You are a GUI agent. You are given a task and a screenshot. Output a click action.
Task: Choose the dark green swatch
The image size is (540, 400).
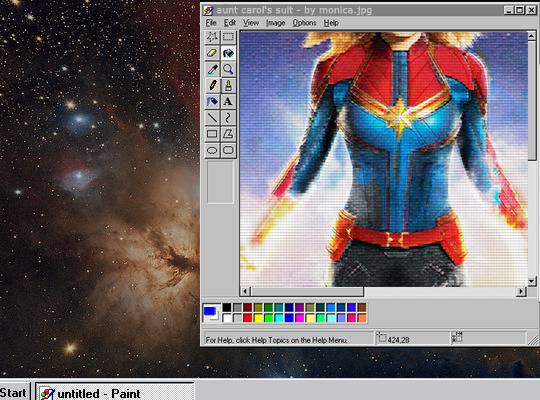[268, 307]
